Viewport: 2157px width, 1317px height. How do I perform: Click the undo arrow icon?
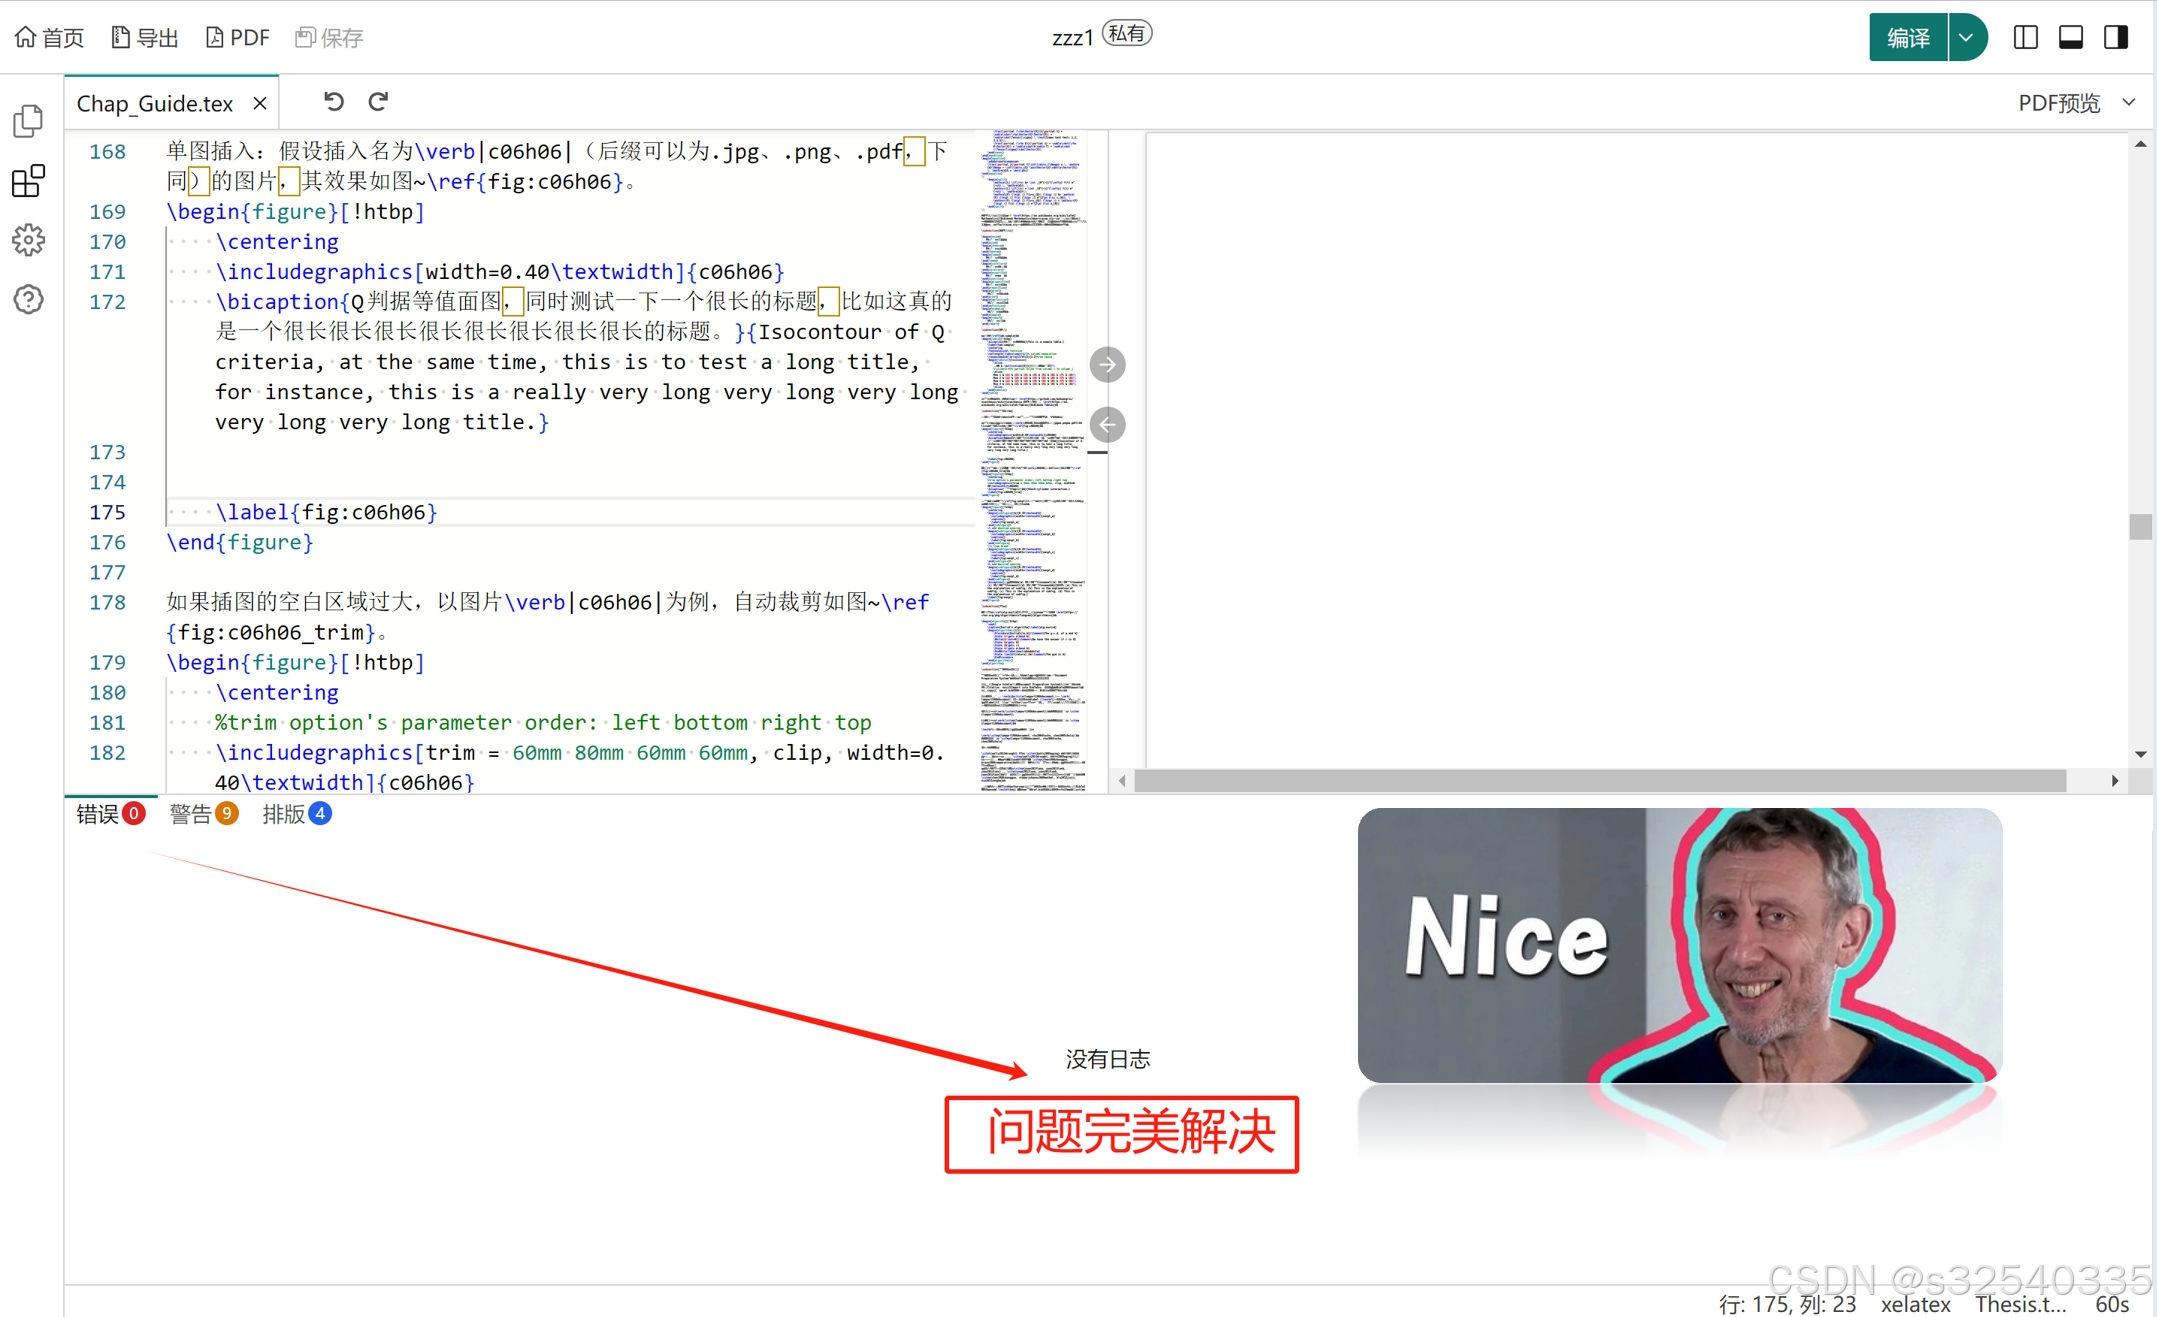333,102
